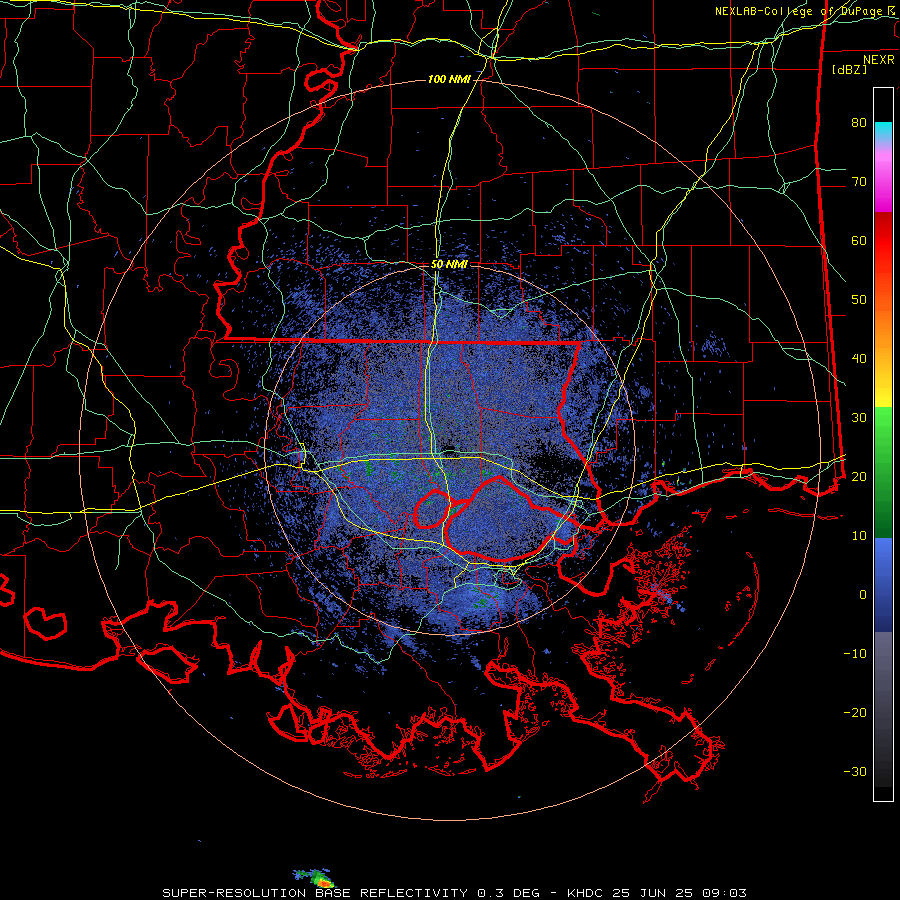Click the -20 value on dBZ scale
The image size is (900, 900).
[855, 712]
